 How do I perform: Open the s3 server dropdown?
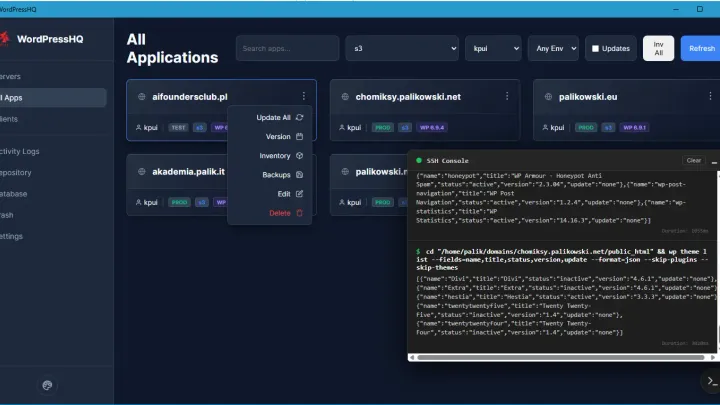[402, 48]
